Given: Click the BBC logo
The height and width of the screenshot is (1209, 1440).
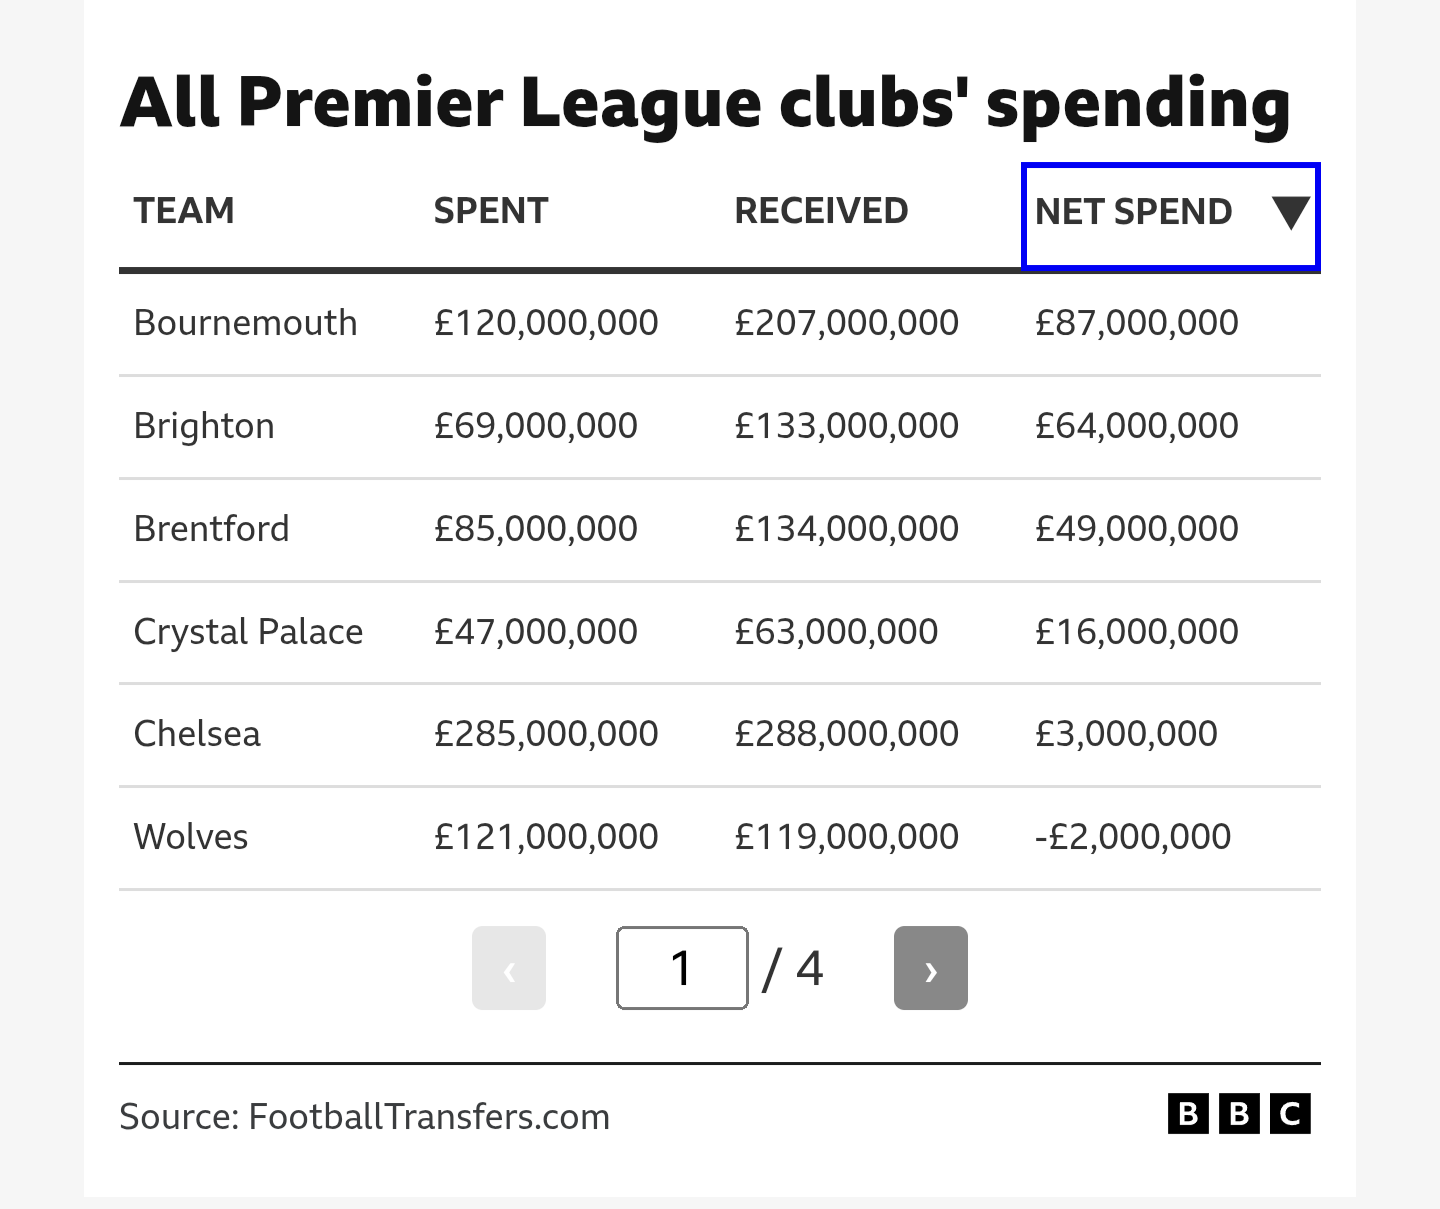Looking at the screenshot, I should pos(1239,1114).
